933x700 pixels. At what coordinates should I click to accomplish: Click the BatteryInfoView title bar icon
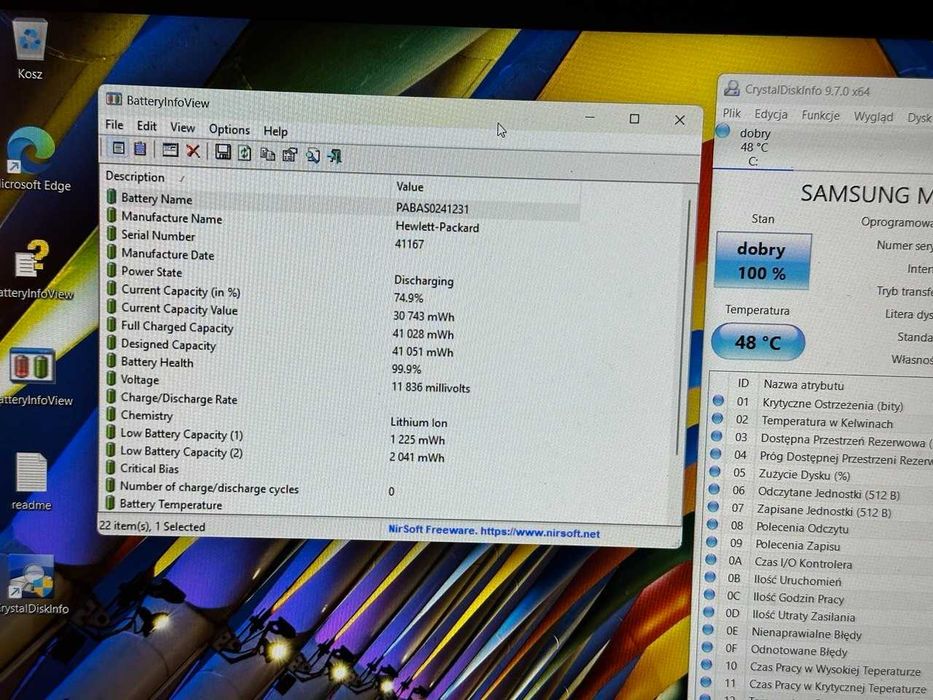(x=114, y=99)
